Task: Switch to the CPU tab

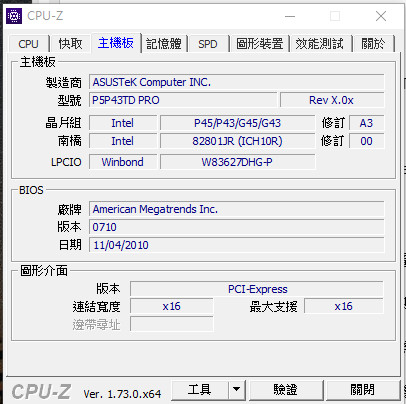Action: coord(29,44)
